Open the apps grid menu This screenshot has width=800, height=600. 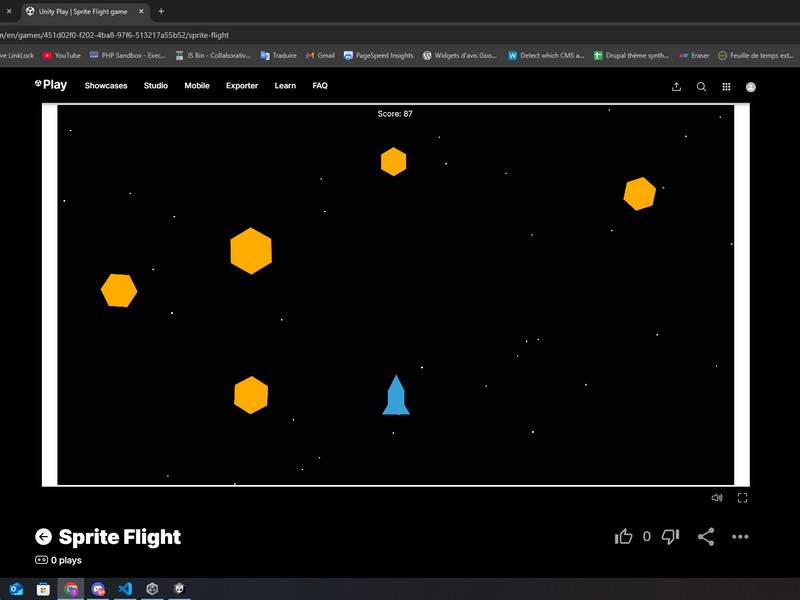click(x=726, y=87)
